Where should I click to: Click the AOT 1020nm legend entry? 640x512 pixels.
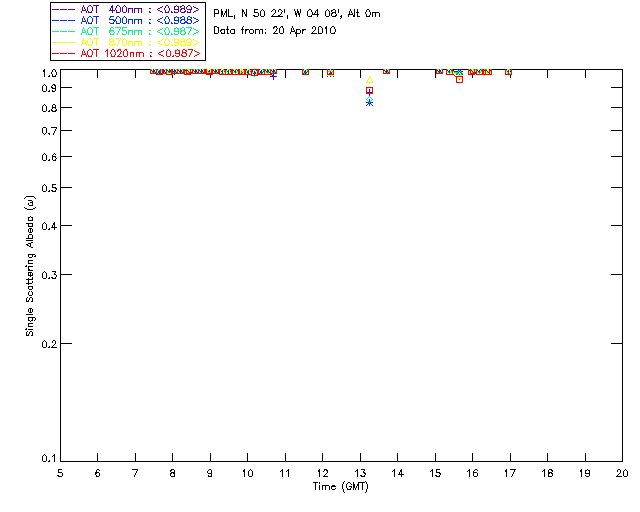[x=126, y=53]
